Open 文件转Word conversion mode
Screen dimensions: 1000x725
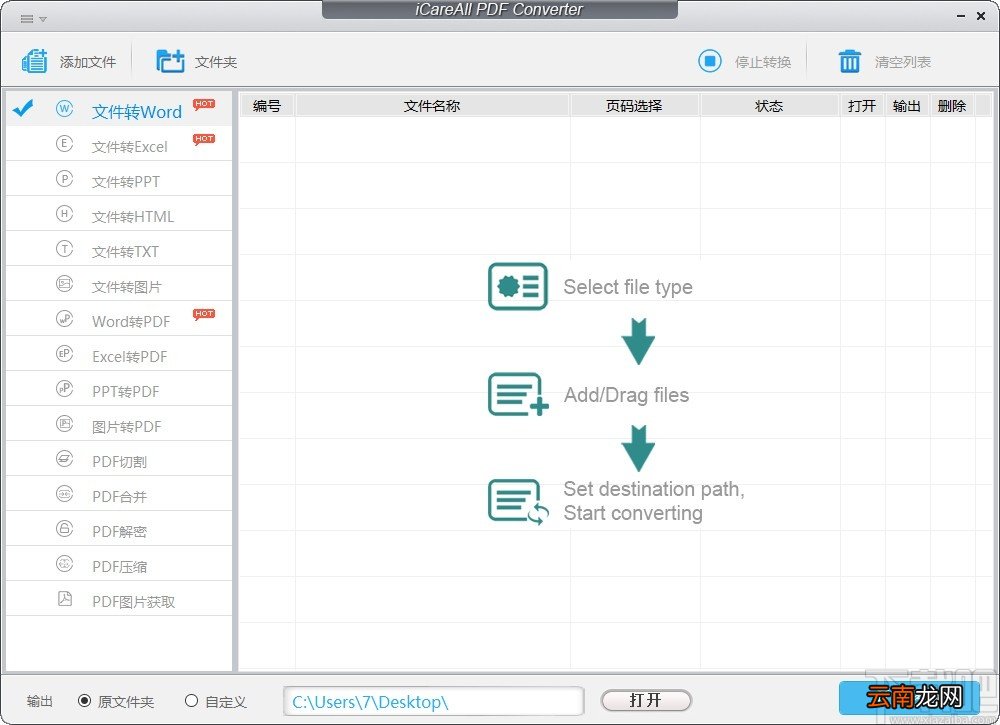[x=119, y=108]
